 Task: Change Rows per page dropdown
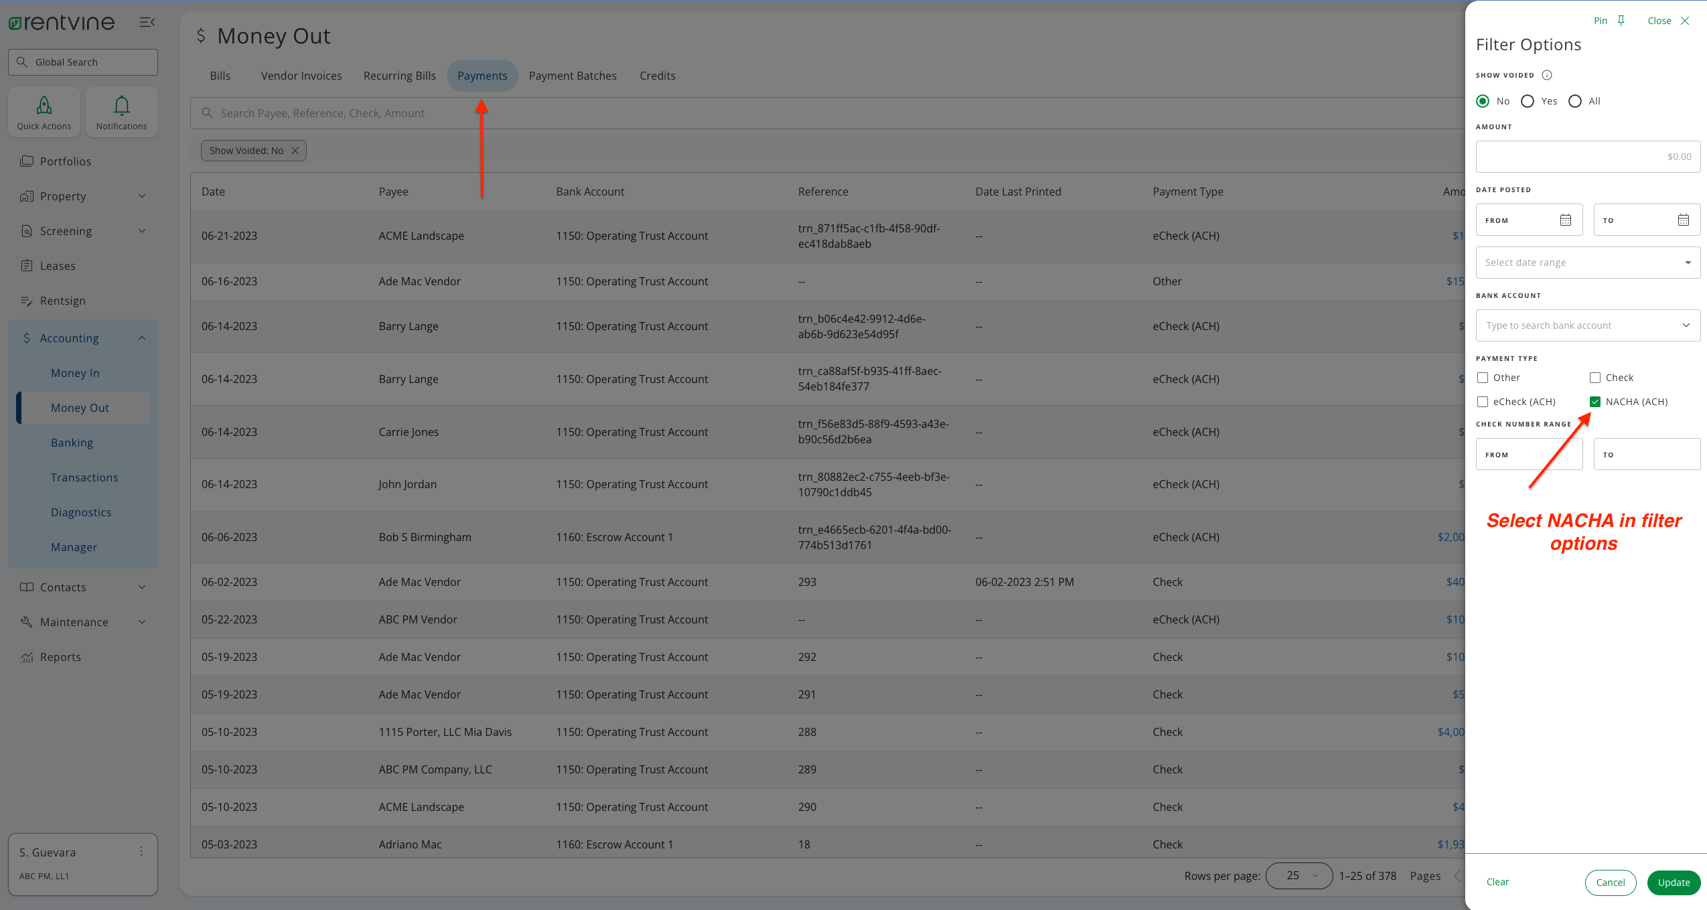point(1299,876)
